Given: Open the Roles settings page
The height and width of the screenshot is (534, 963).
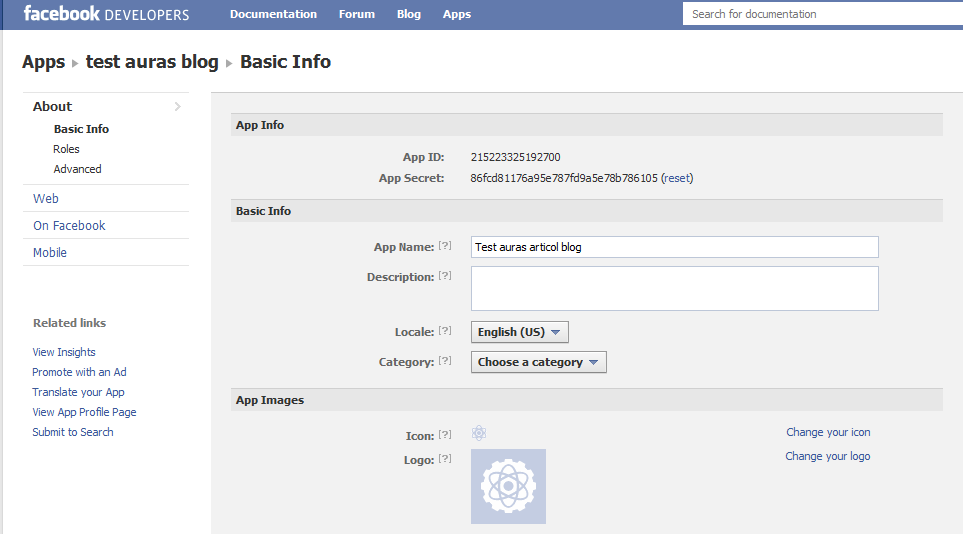Looking at the screenshot, I should pos(66,149).
